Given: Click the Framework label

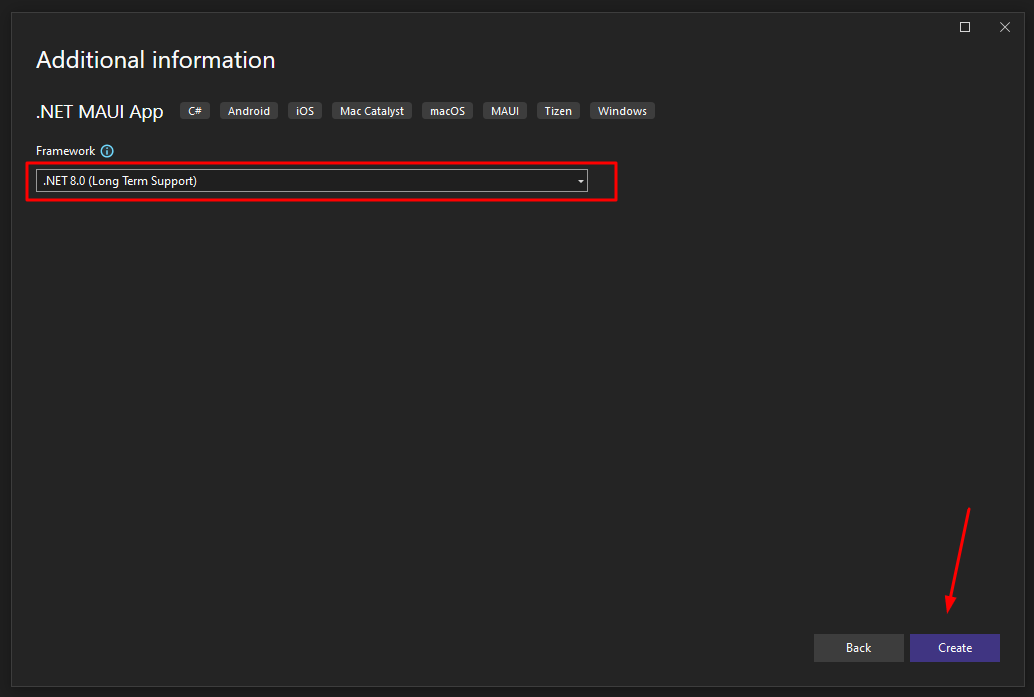Looking at the screenshot, I should [65, 151].
